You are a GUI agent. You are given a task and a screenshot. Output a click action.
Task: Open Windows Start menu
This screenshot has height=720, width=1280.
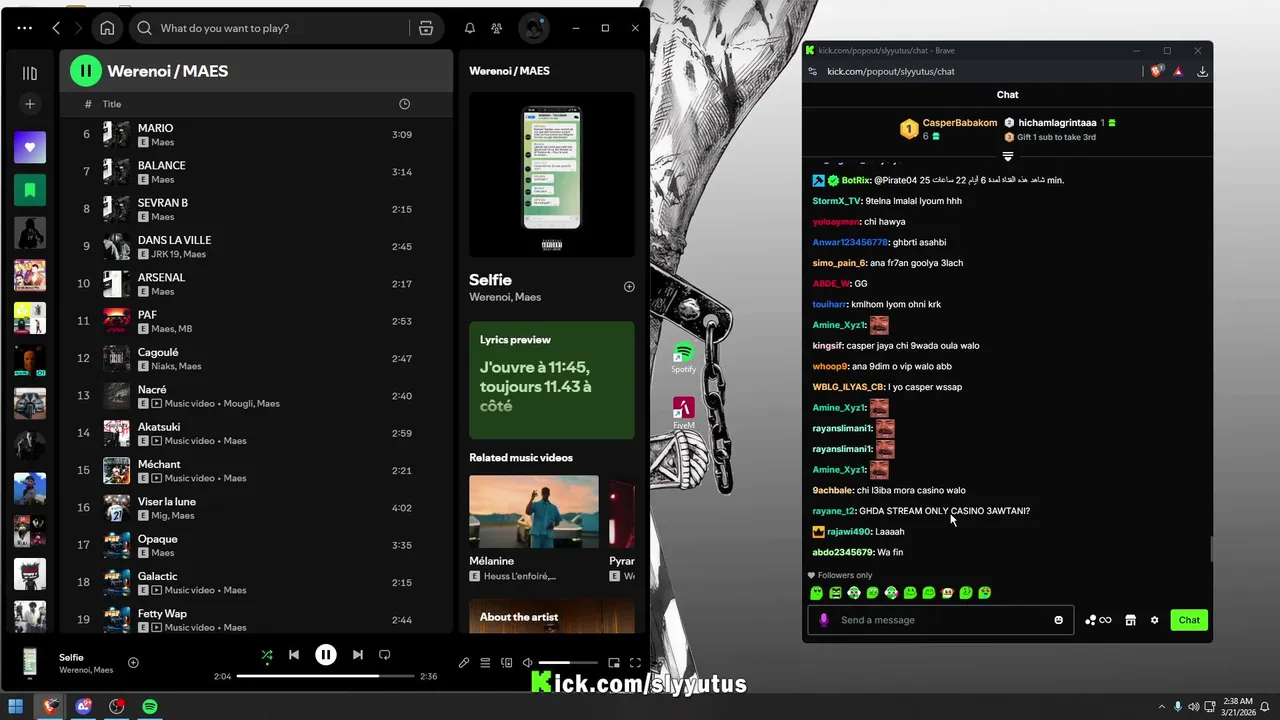[x=16, y=706]
